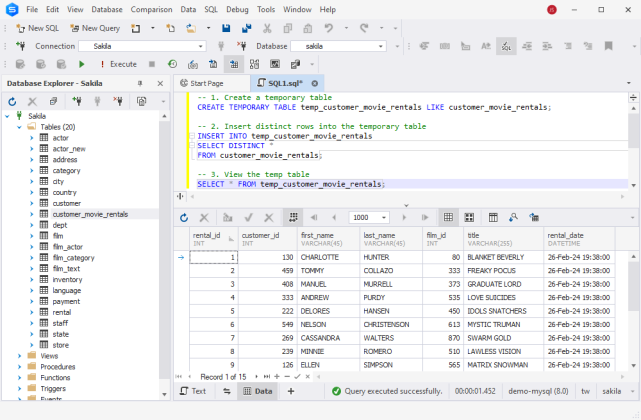Viewport: 641px width, 420px height.
Task: Select the payment table in explorer
Action: pos(66,301)
